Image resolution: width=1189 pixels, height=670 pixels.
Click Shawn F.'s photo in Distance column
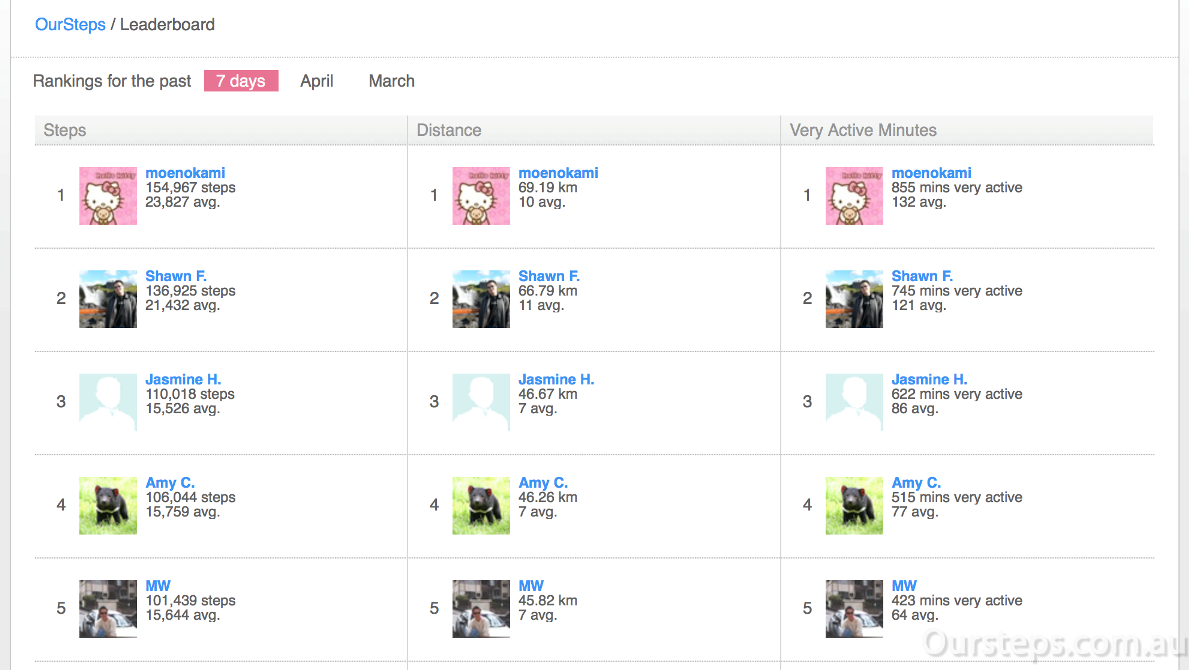click(x=481, y=299)
